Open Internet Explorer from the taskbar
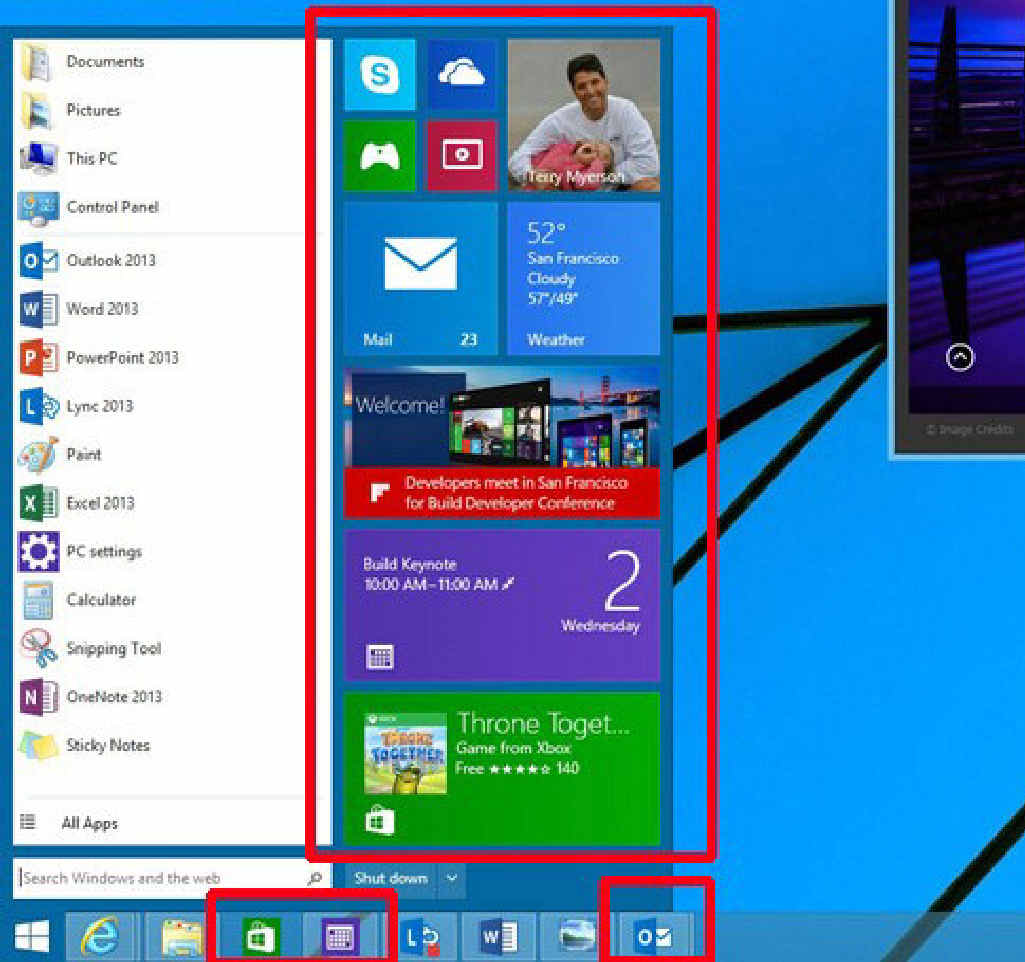This screenshot has height=962, width=1025. click(x=100, y=937)
